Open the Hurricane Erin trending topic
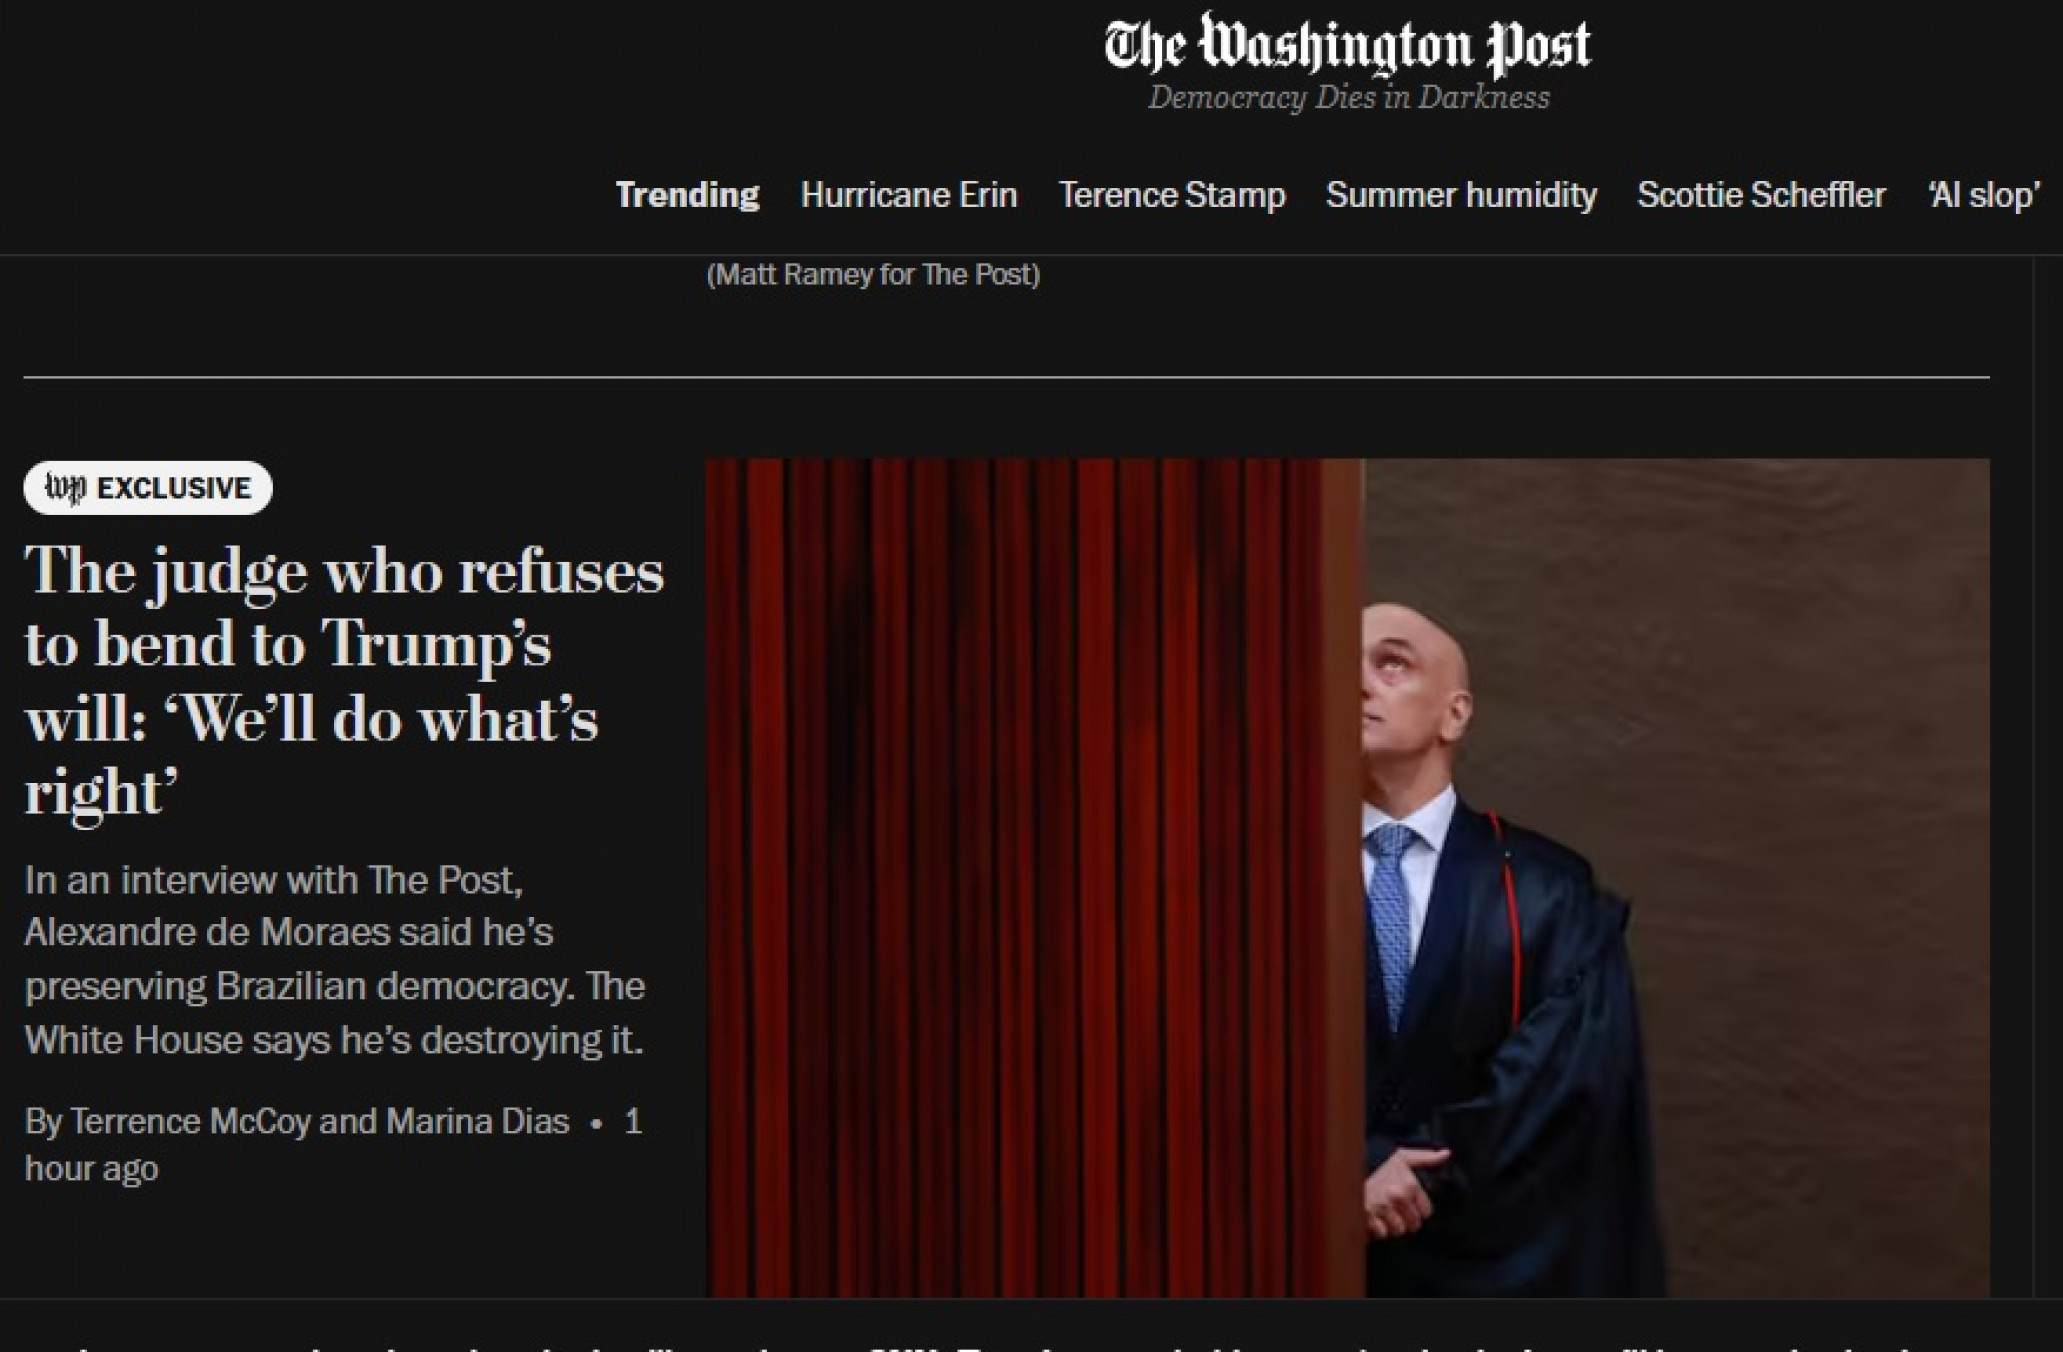Screen dimensions: 2063x1352 pos(909,195)
